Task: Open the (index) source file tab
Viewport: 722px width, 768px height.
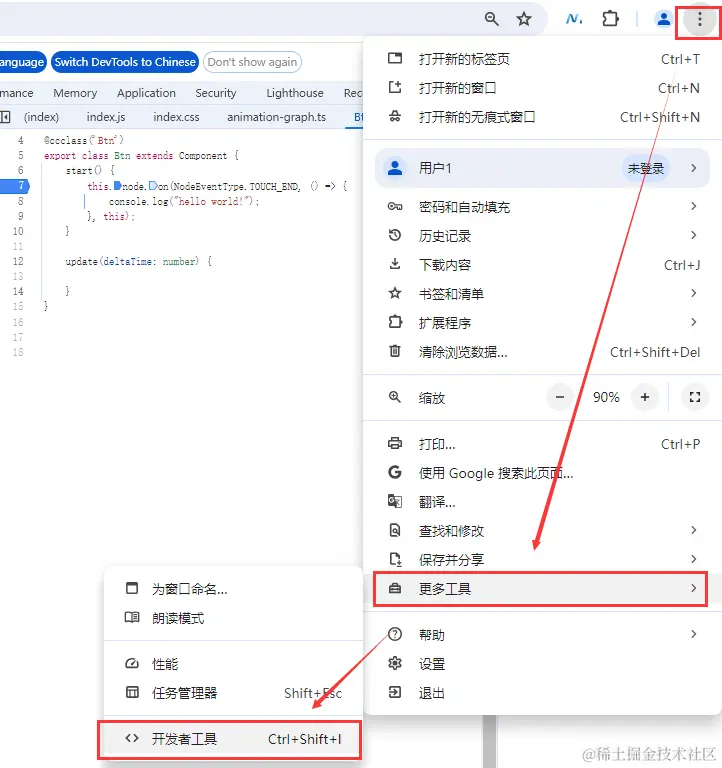Action: point(41,117)
